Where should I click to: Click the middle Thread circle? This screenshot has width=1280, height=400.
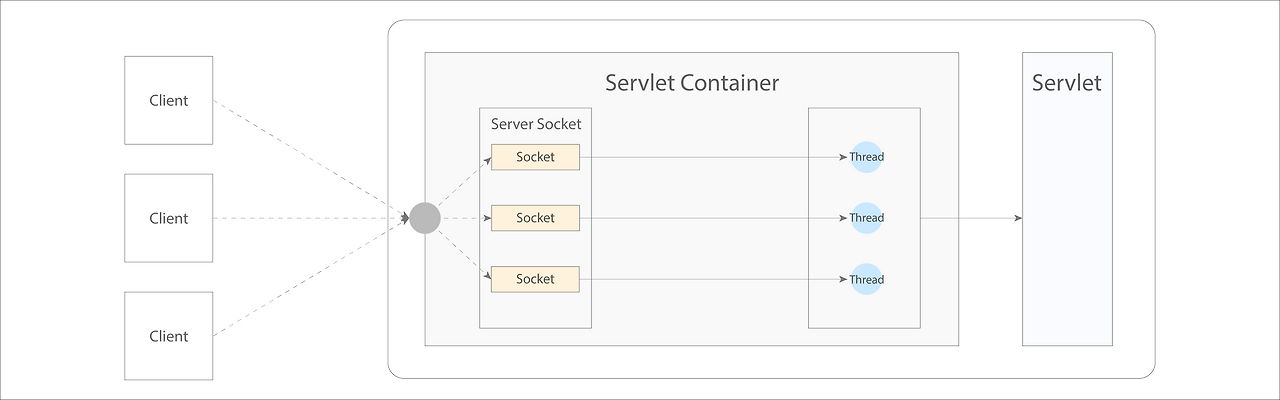tap(866, 218)
